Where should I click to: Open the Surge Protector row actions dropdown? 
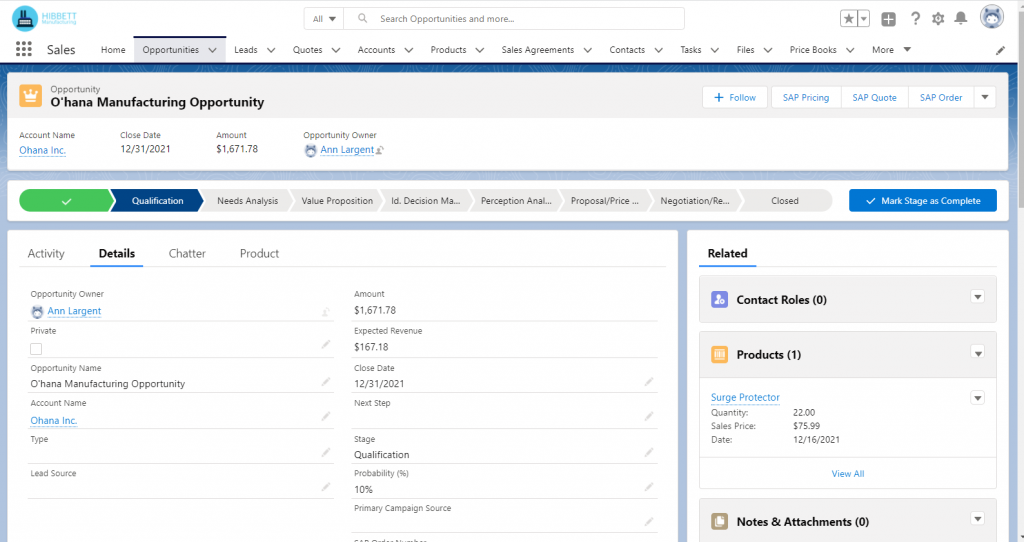click(x=977, y=398)
